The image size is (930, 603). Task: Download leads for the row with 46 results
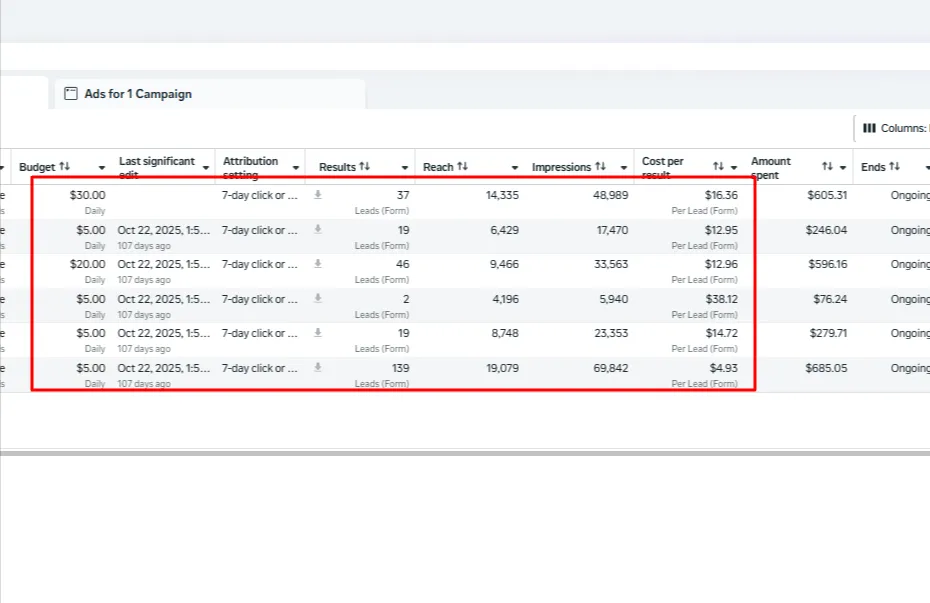[x=318, y=264]
